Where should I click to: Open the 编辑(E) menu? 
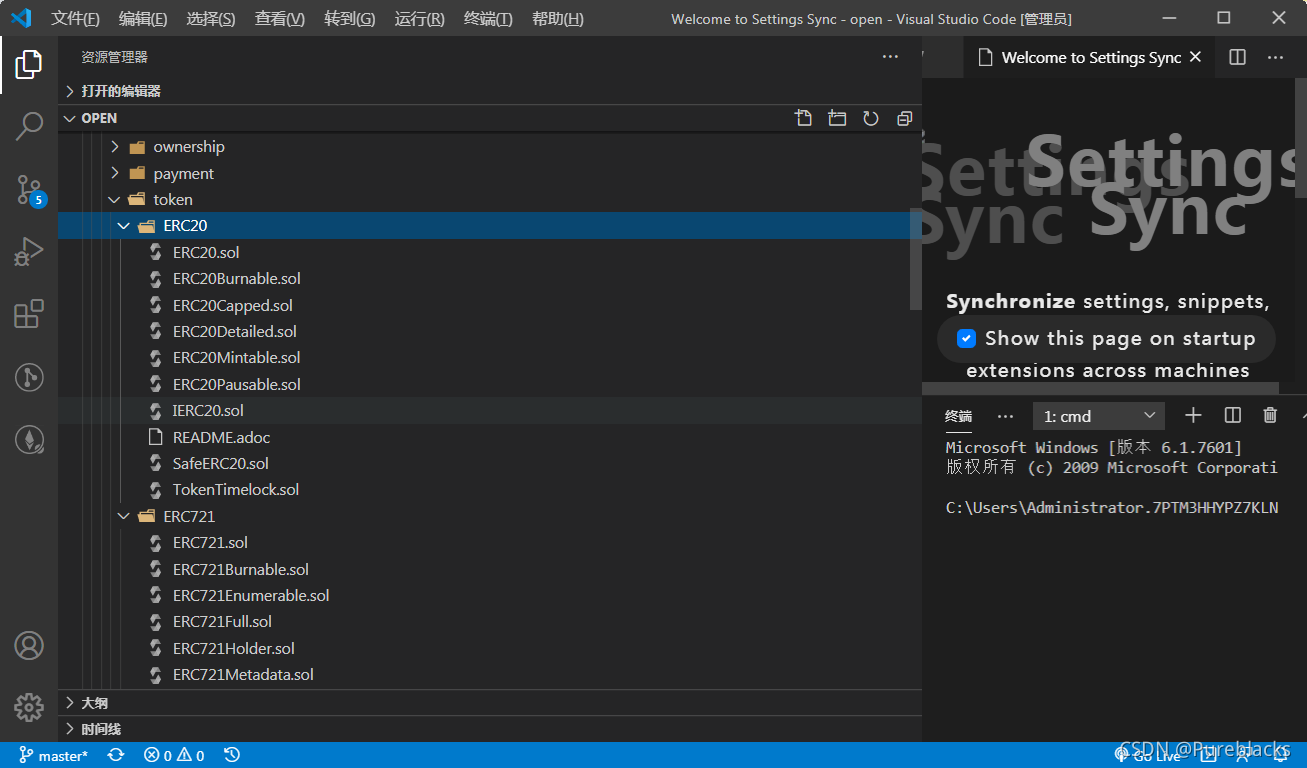pyautogui.click(x=143, y=19)
